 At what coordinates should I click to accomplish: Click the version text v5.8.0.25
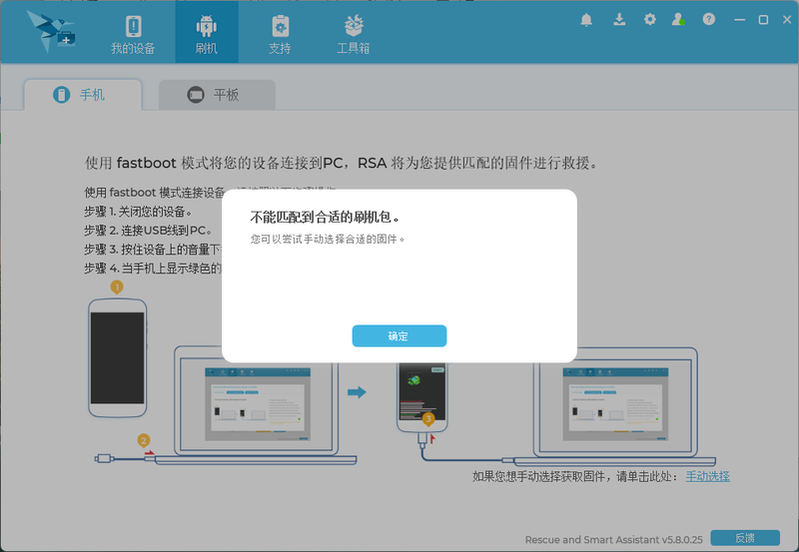(682, 539)
